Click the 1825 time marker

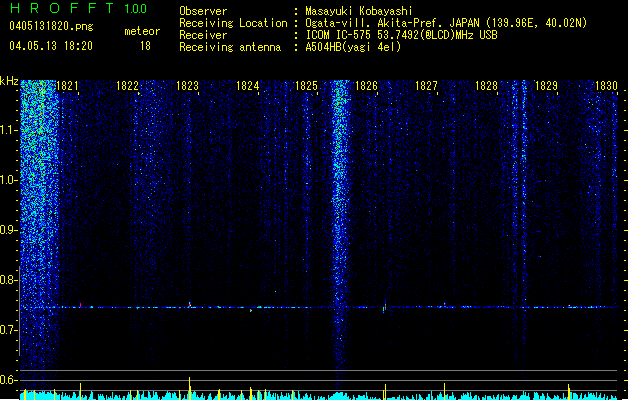tap(306, 86)
